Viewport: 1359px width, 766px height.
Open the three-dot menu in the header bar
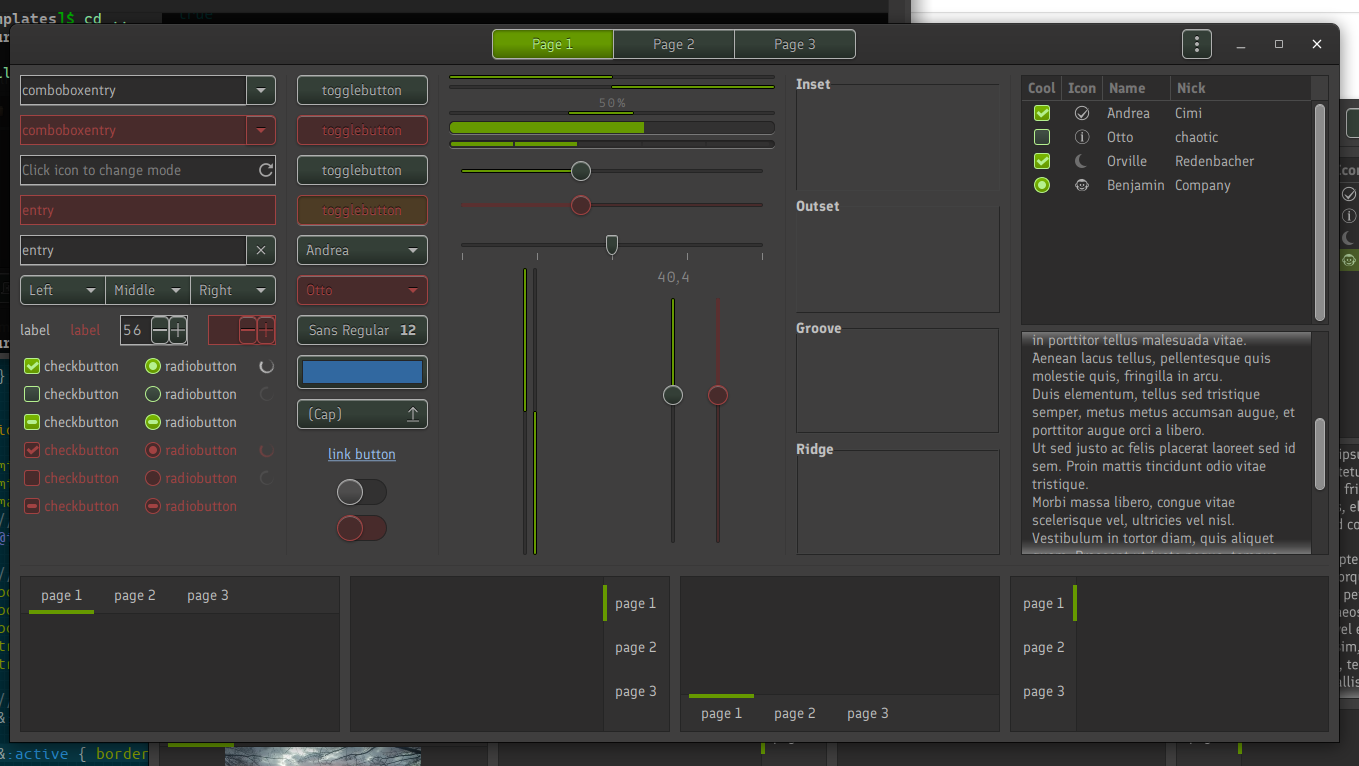coord(1196,44)
